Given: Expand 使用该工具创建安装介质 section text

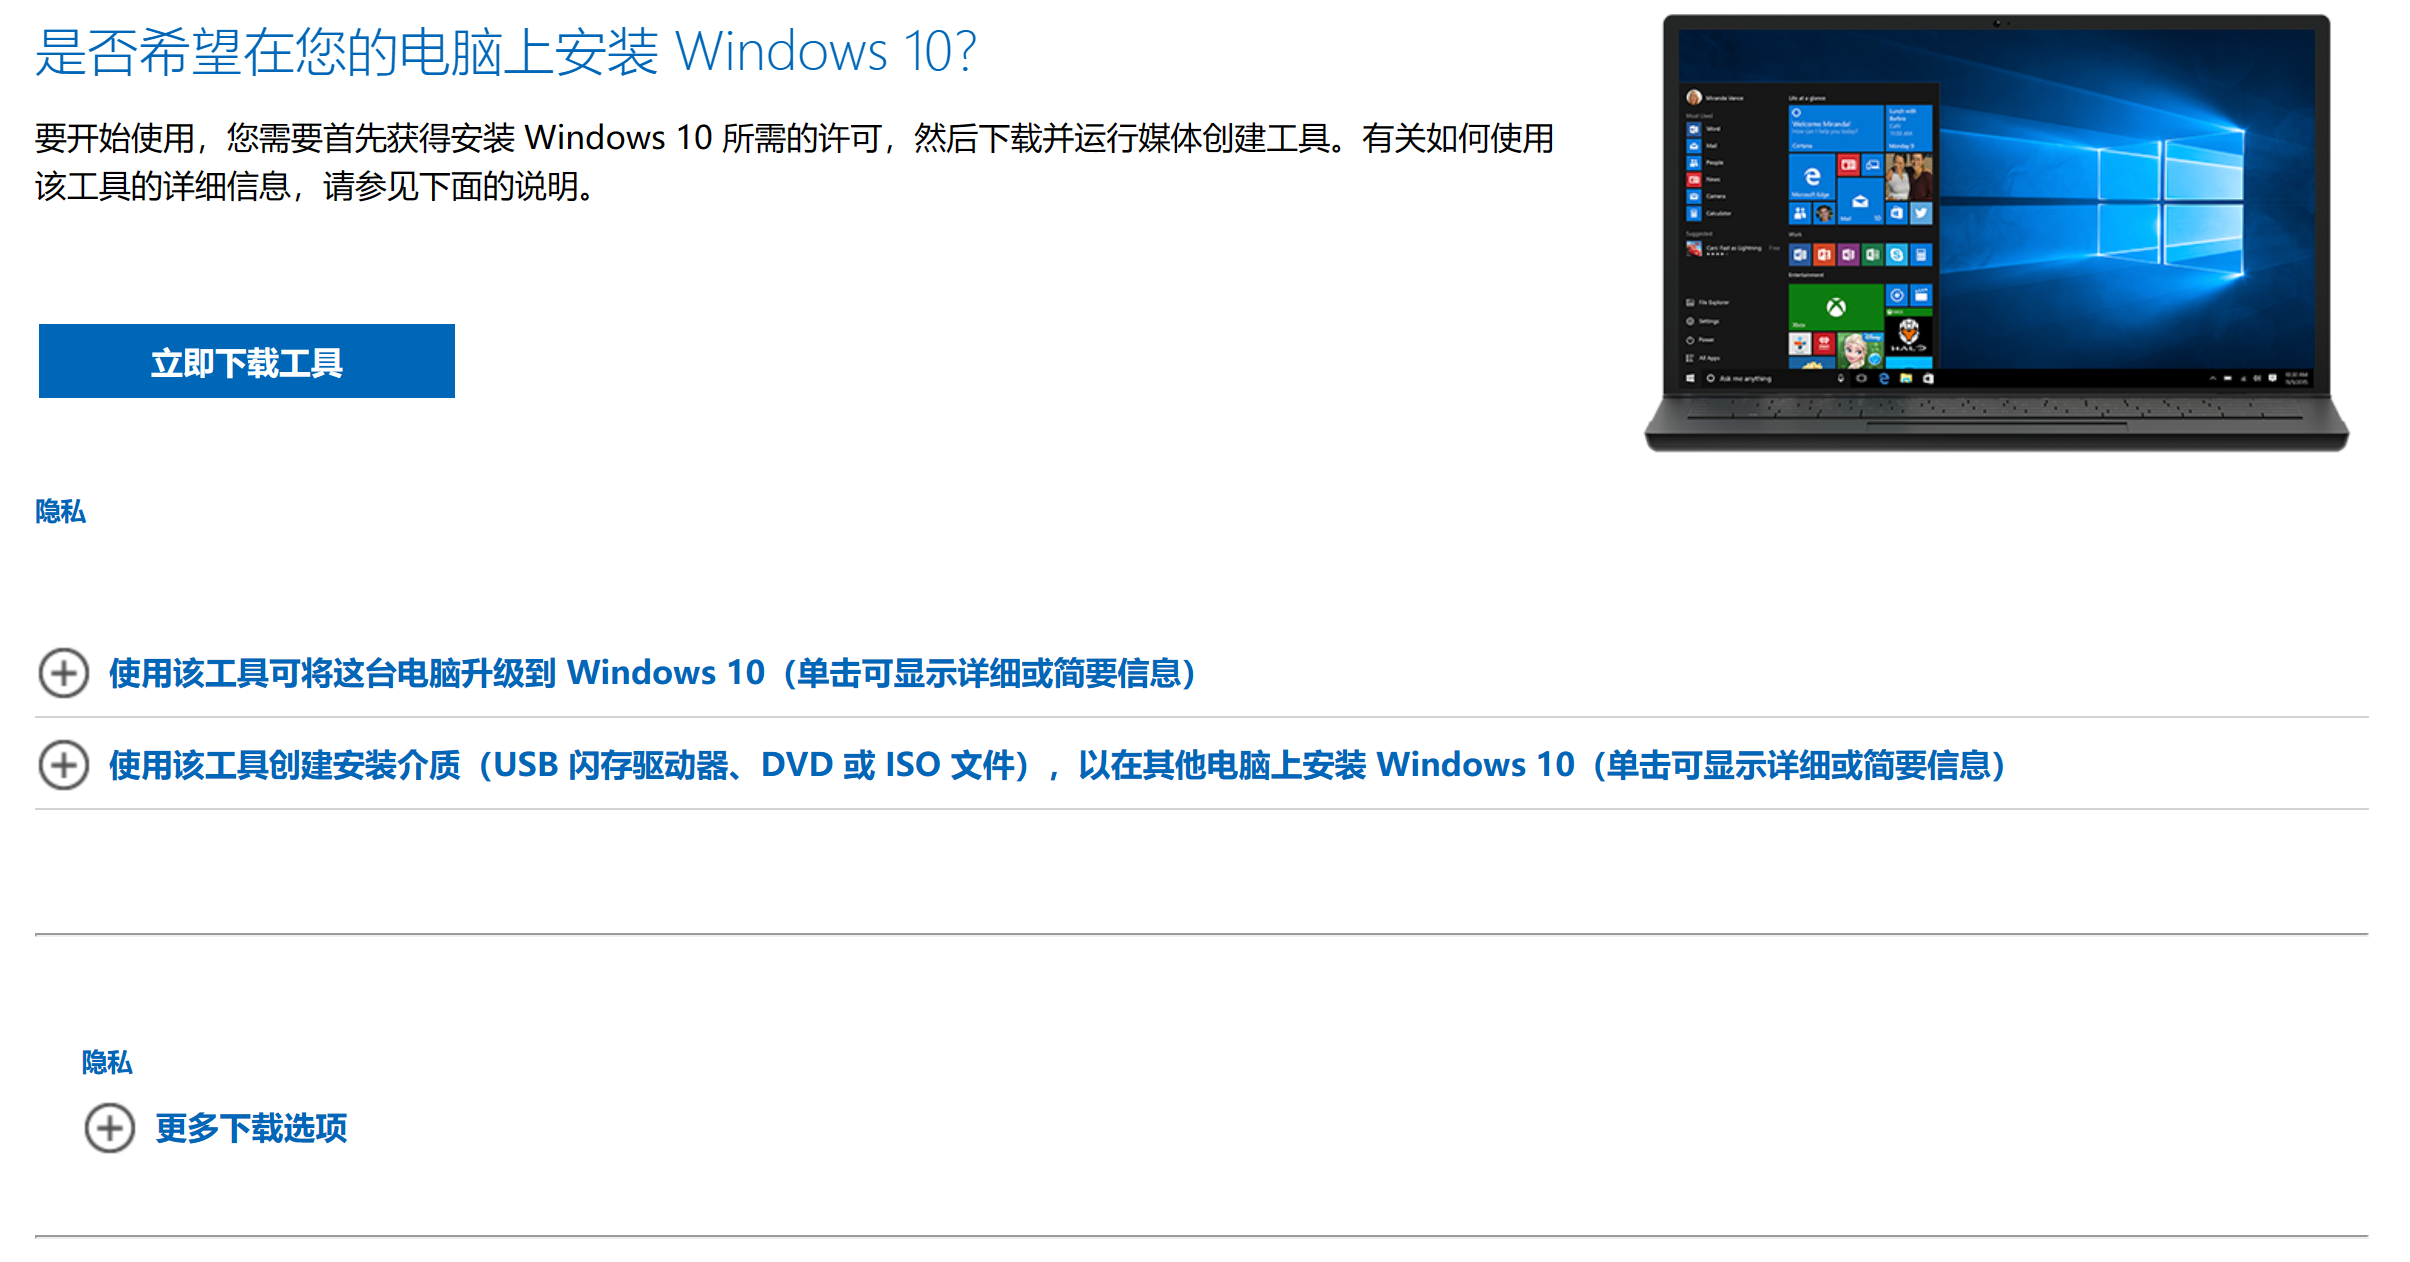Looking at the screenshot, I should (1058, 765).
